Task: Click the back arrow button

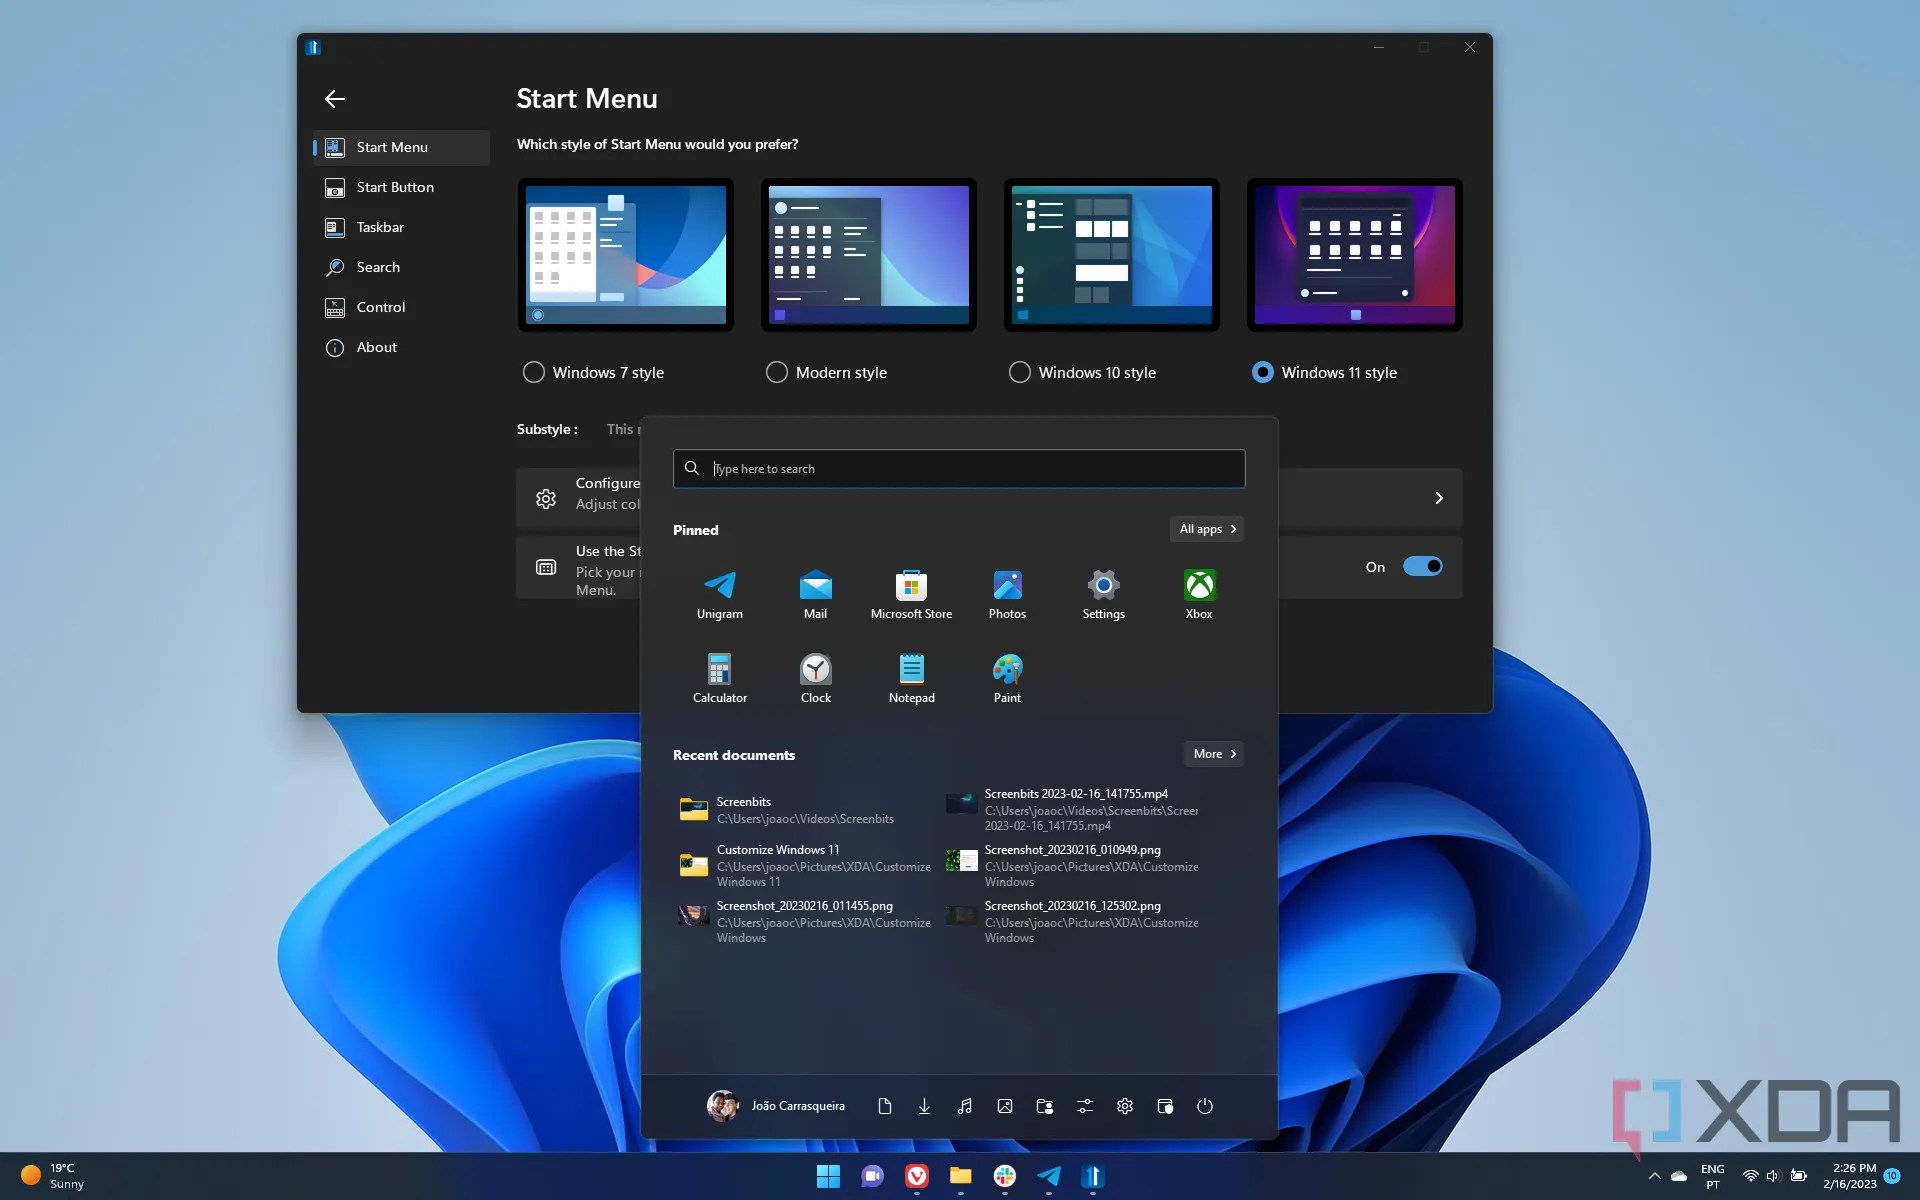Action: tap(335, 99)
